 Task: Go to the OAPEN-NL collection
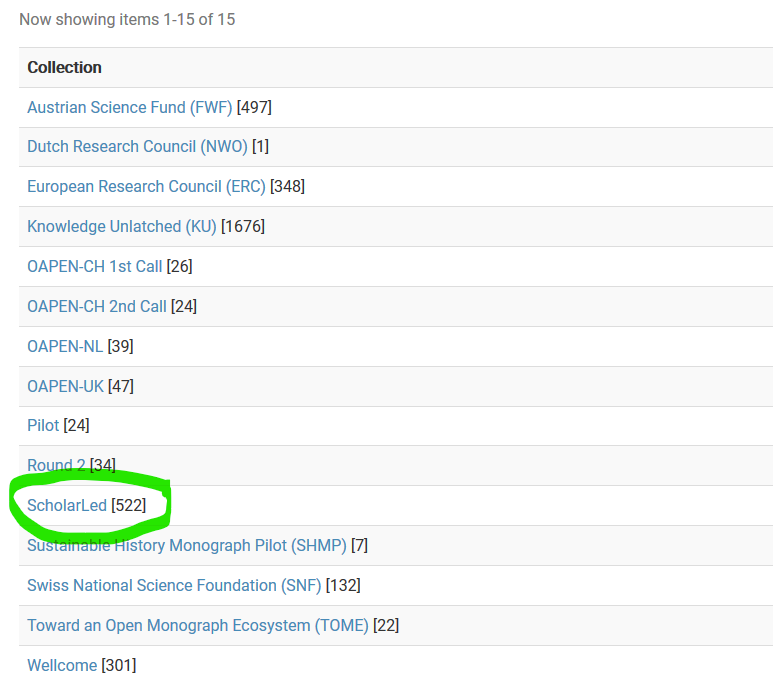pos(65,346)
